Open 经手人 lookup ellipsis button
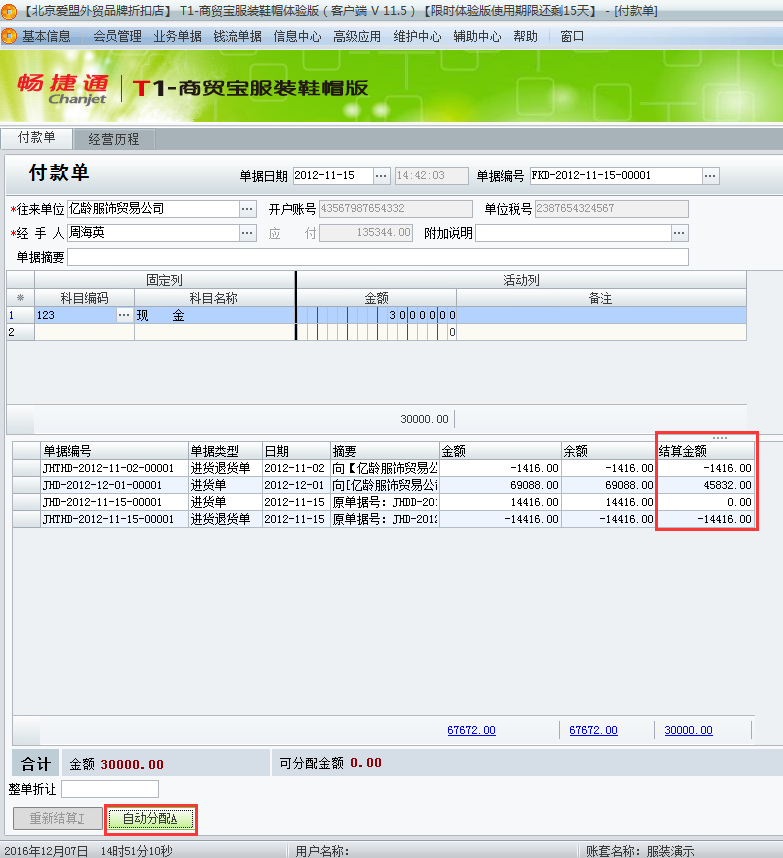Viewport: 783px width, 858px height. click(247, 233)
